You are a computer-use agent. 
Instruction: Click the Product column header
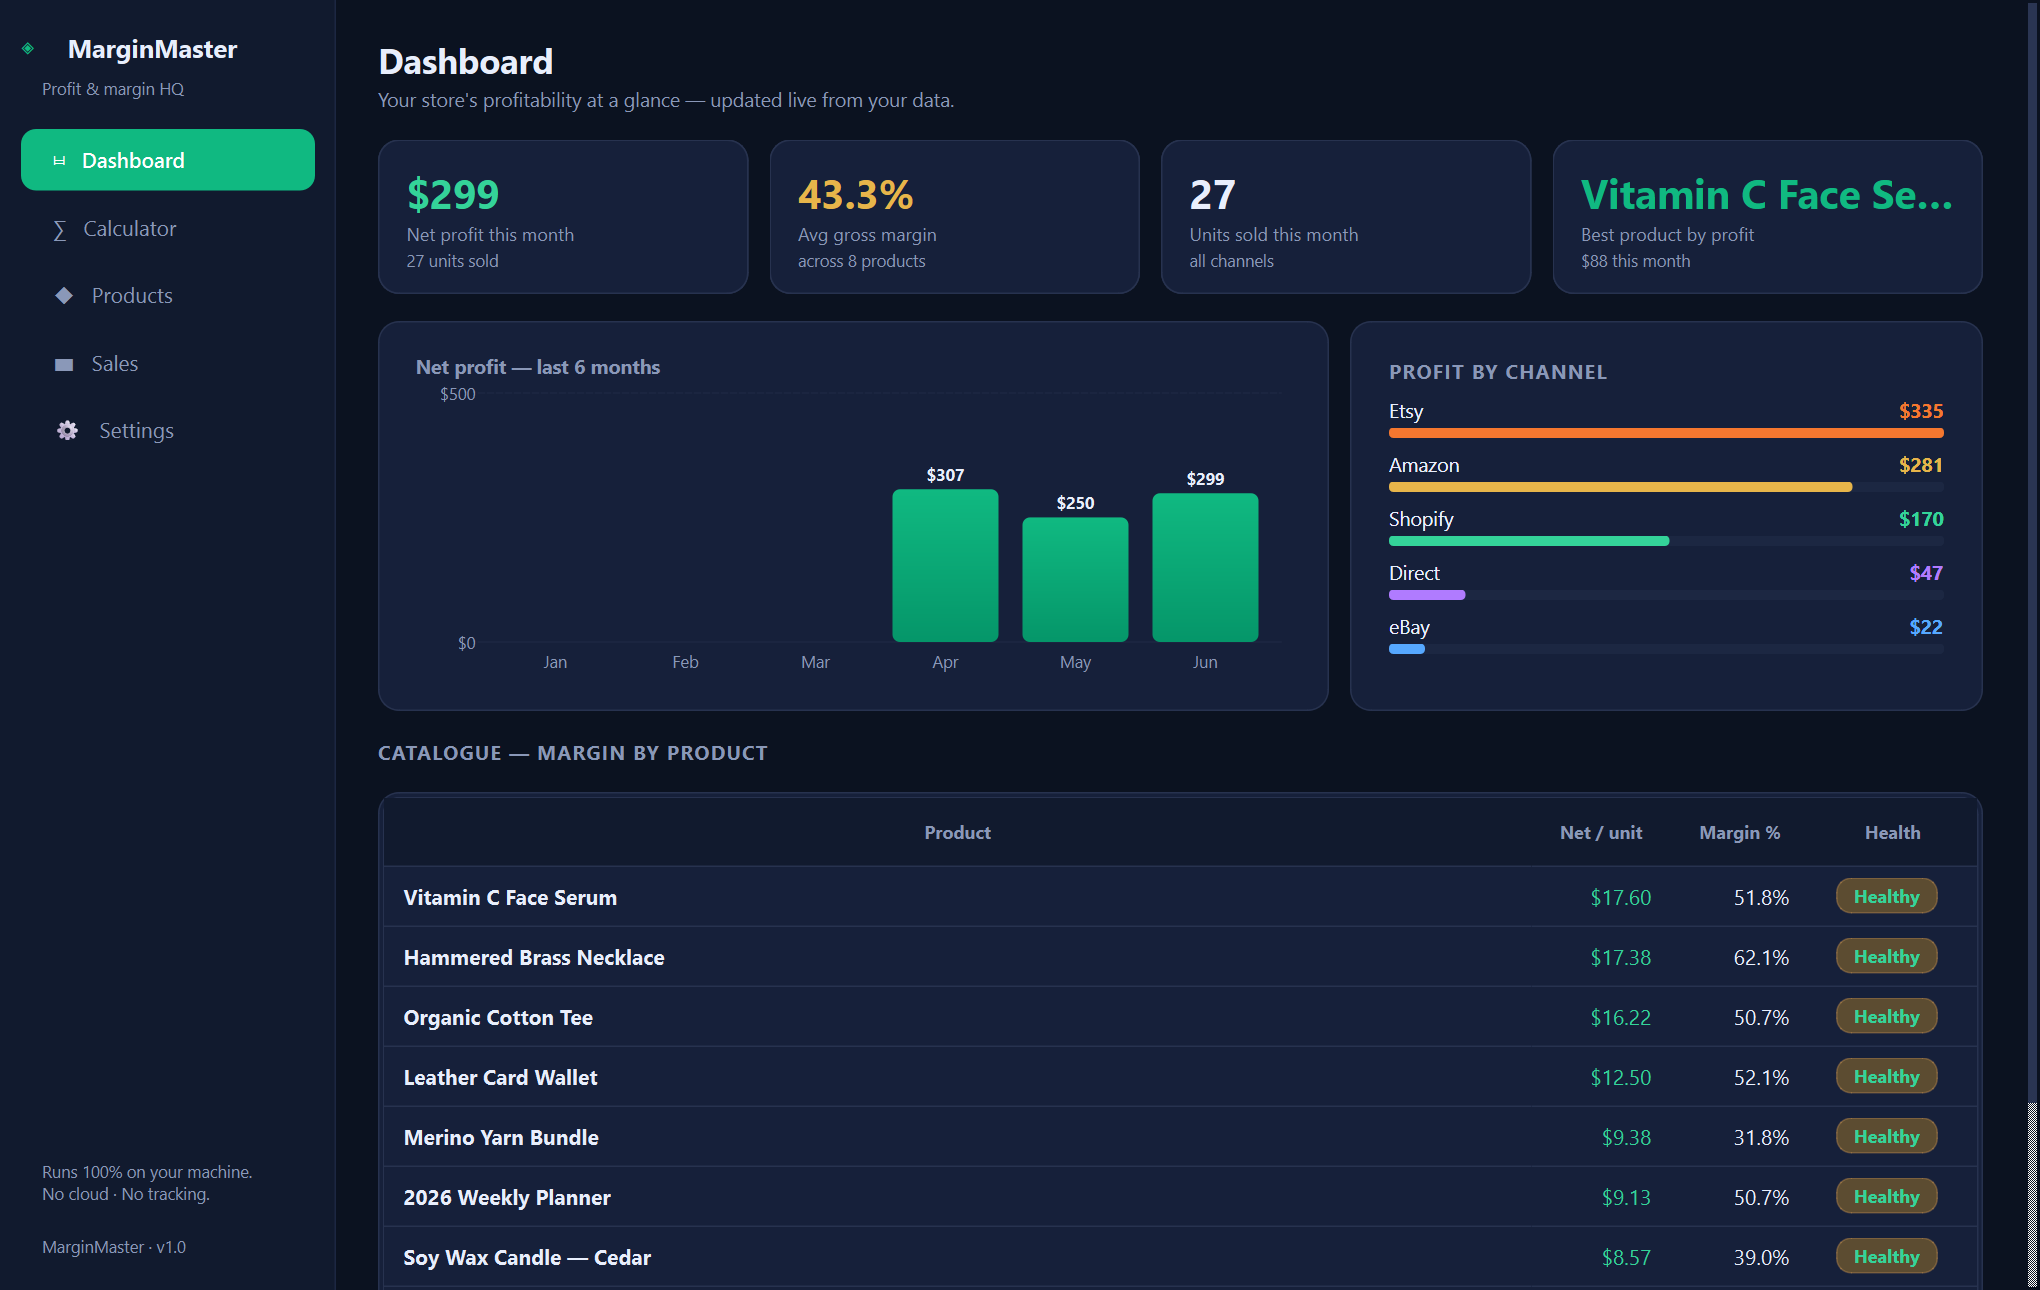pyautogui.click(x=957, y=832)
